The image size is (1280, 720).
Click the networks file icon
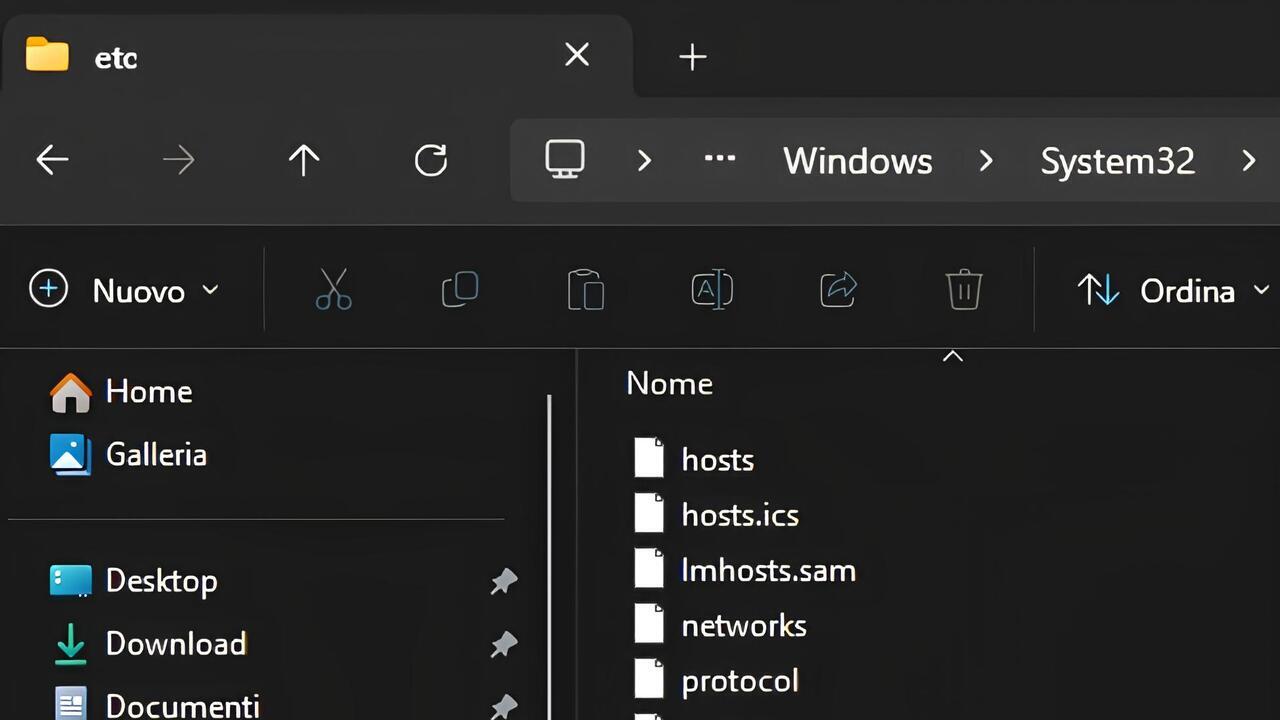click(649, 625)
